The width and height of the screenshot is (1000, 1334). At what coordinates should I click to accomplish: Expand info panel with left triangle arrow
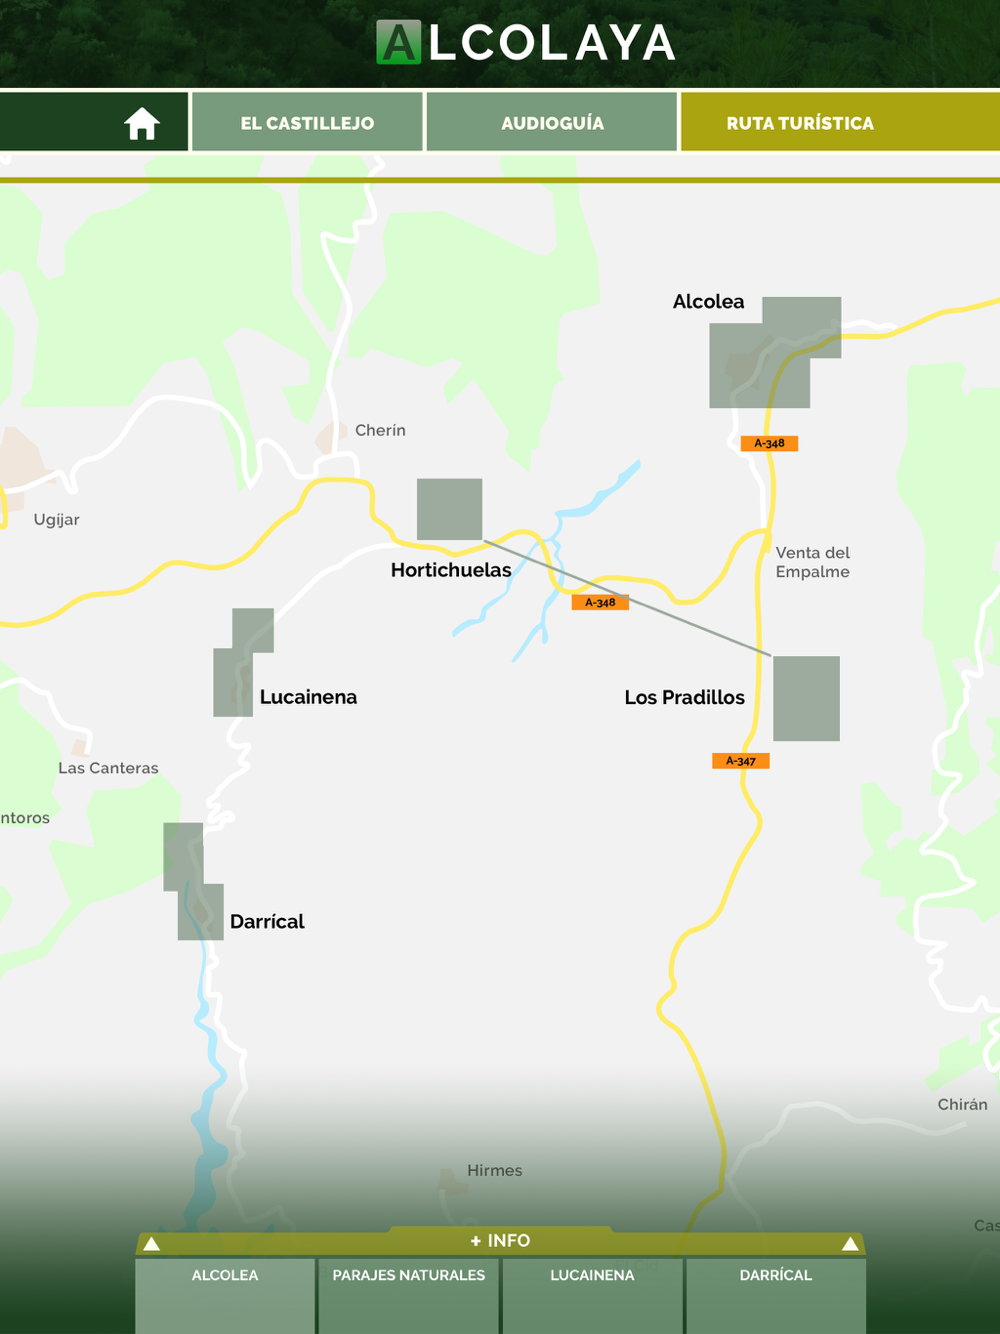pyautogui.click(x=152, y=1244)
